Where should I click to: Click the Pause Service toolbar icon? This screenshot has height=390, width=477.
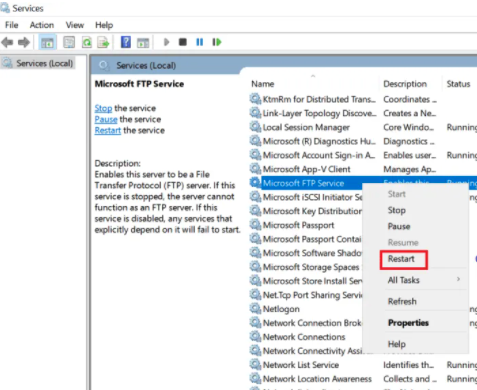click(x=199, y=42)
